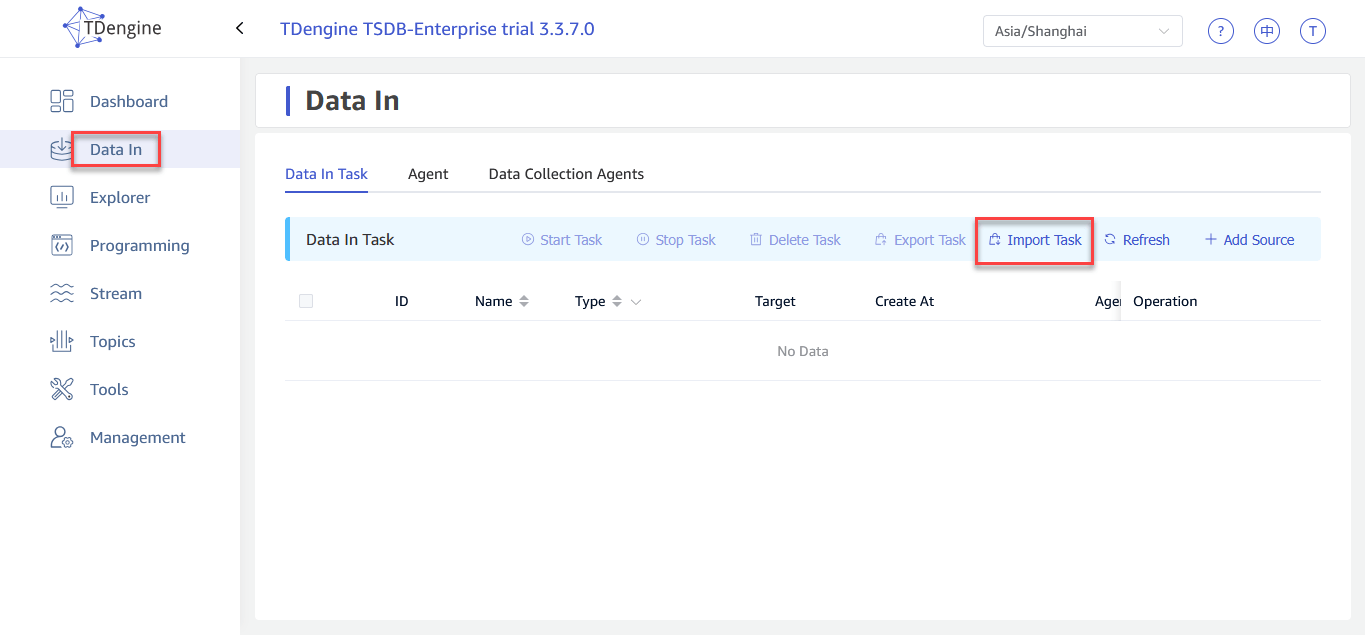Open help with question mark icon
1365x635 pixels.
click(1220, 31)
